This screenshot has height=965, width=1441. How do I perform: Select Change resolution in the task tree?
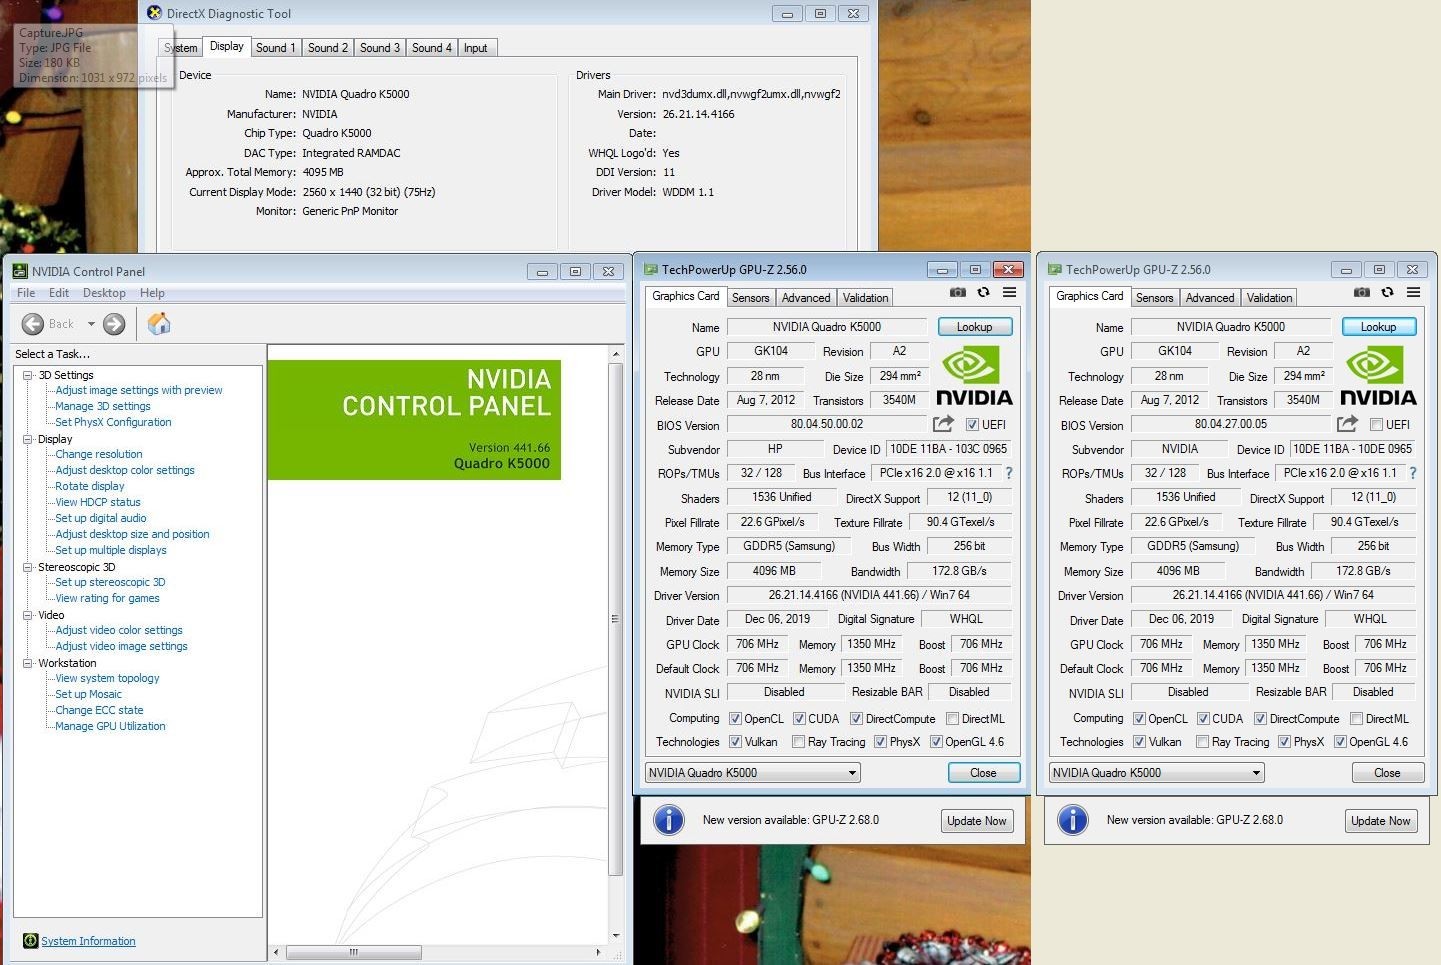(x=98, y=454)
